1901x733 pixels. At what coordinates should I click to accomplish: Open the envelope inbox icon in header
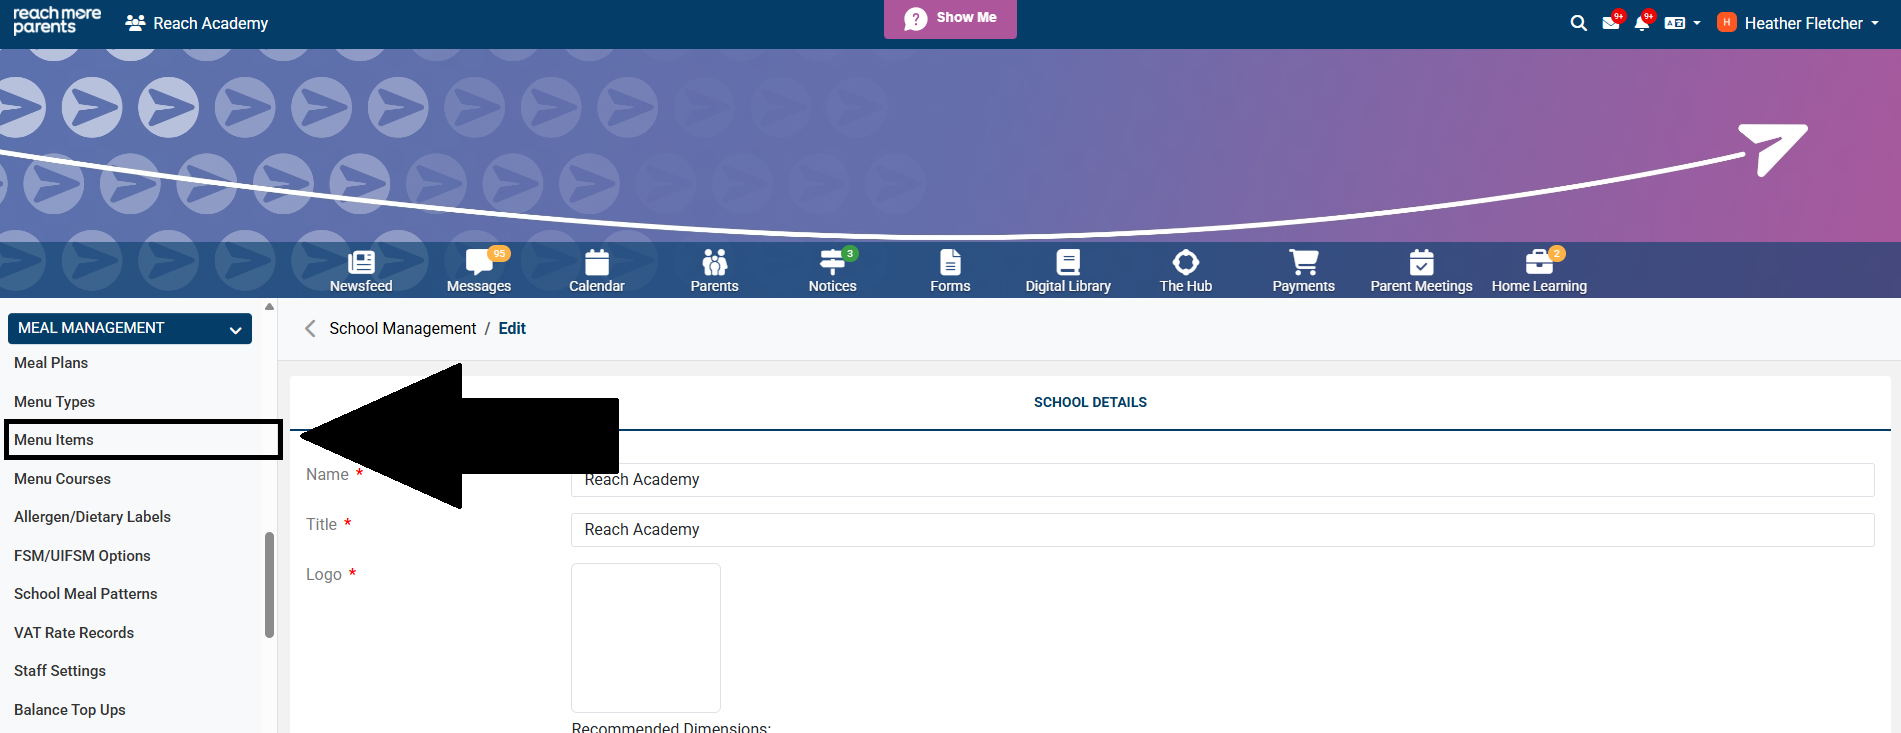1610,23
